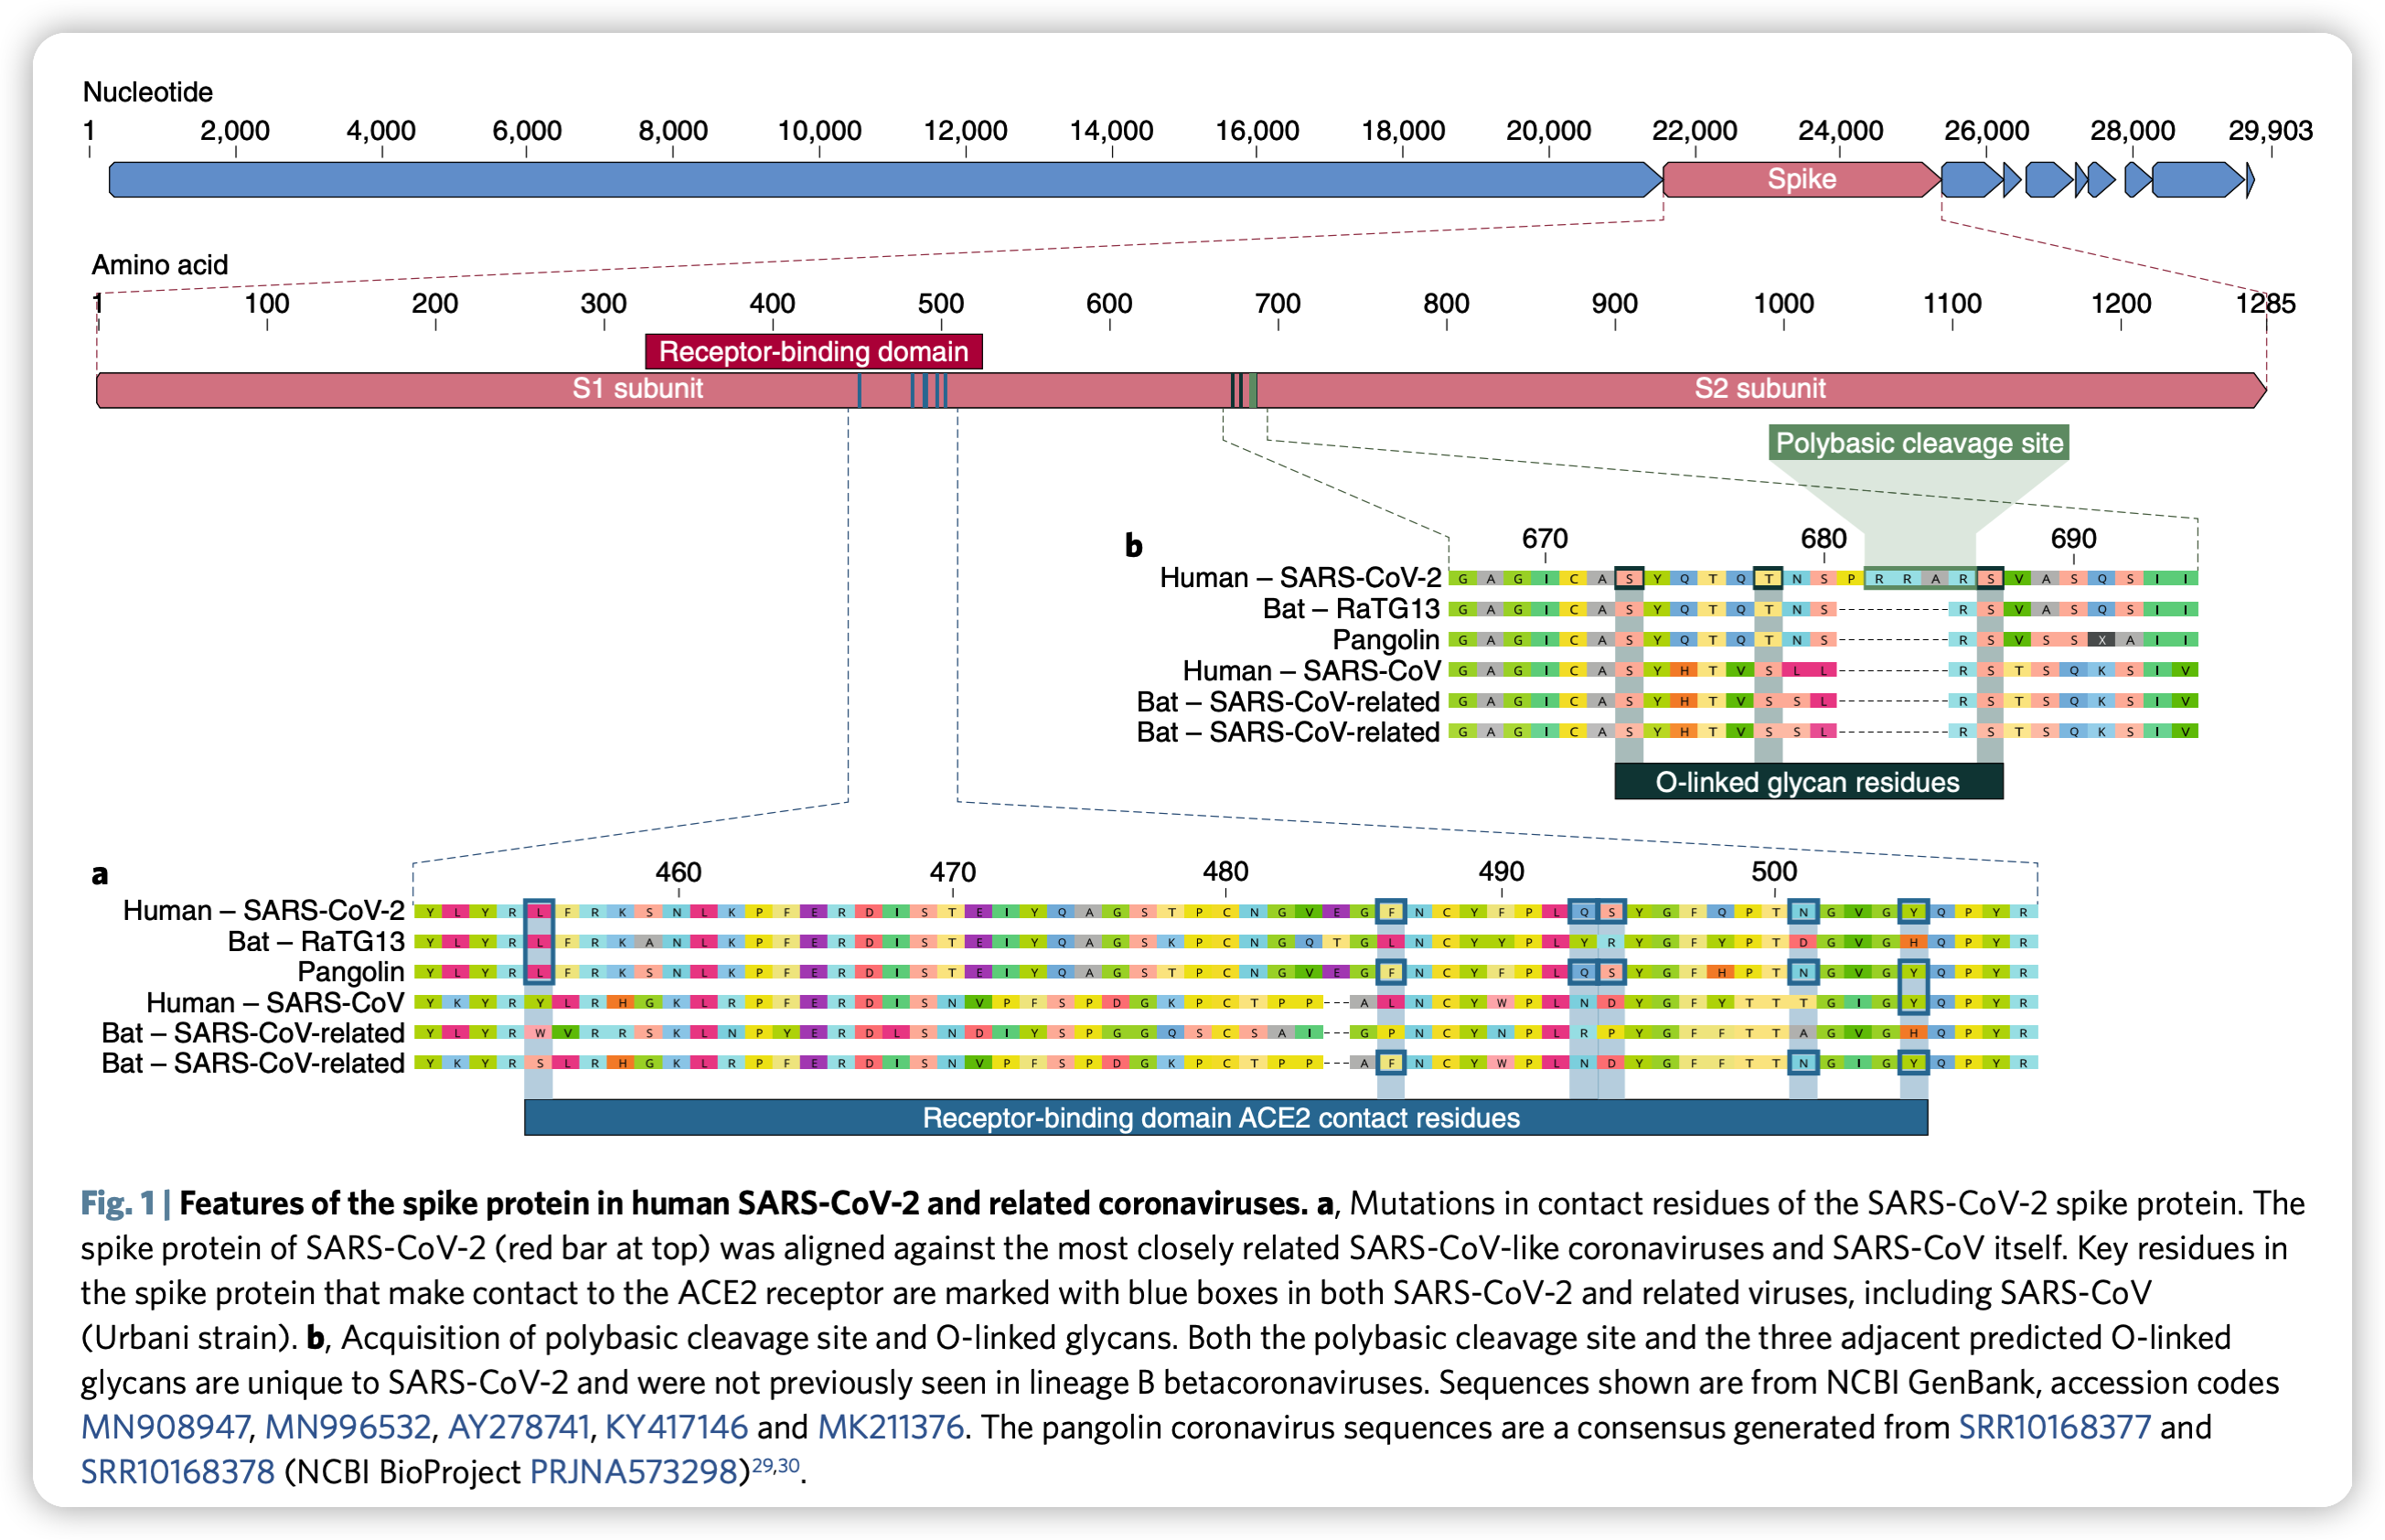
Task: Click the Amino acid axis title
Action: [x=160, y=265]
